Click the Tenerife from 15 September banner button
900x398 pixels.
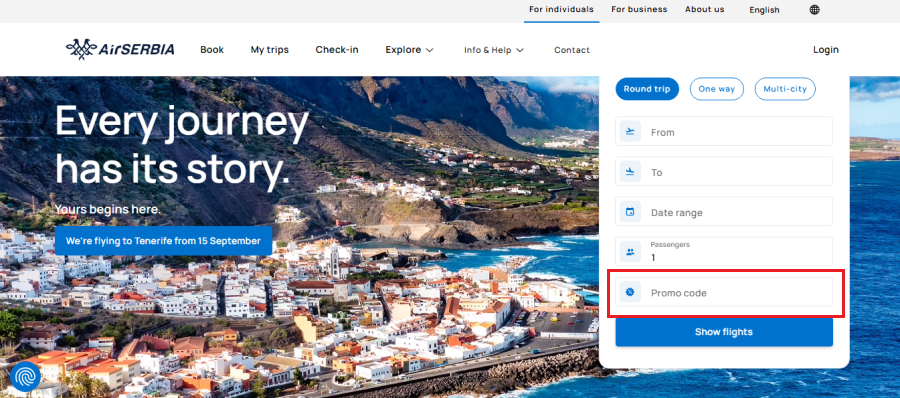pyautogui.click(x=163, y=241)
